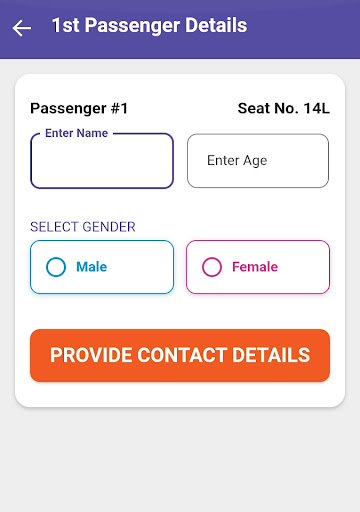Click the blue Male label text

pyautogui.click(x=92, y=267)
